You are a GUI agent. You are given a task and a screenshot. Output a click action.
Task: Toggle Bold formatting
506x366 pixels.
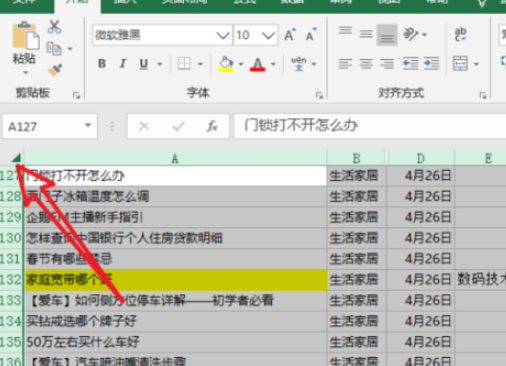tap(102, 63)
